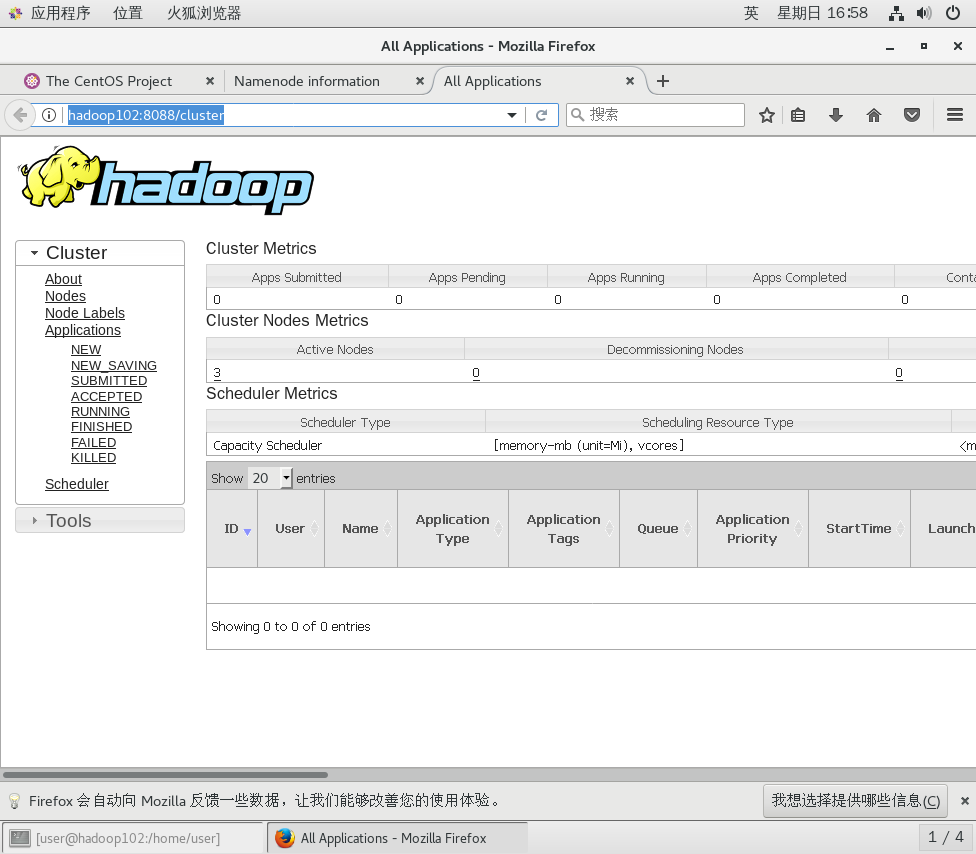
Task: Click the User column header
Action: (291, 528)
